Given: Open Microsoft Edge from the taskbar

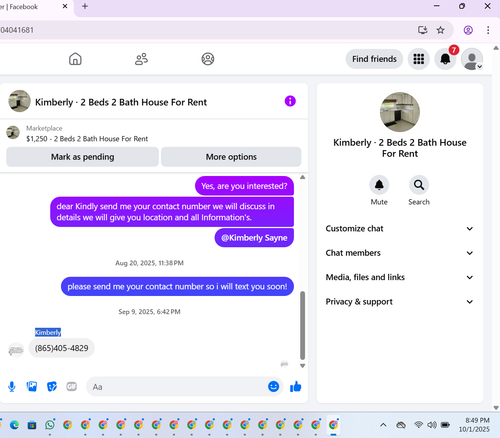Looking at the screenshot, I should [14, 425].
